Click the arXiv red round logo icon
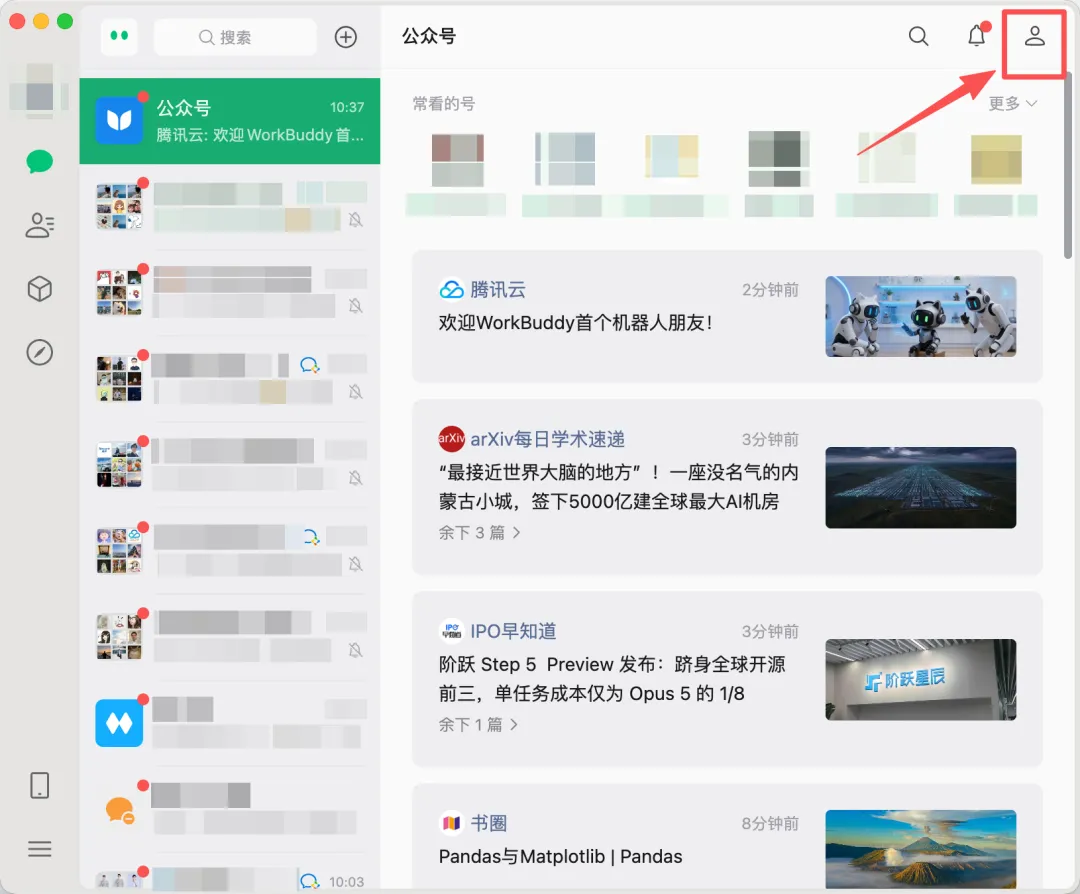 pos(452,439)
